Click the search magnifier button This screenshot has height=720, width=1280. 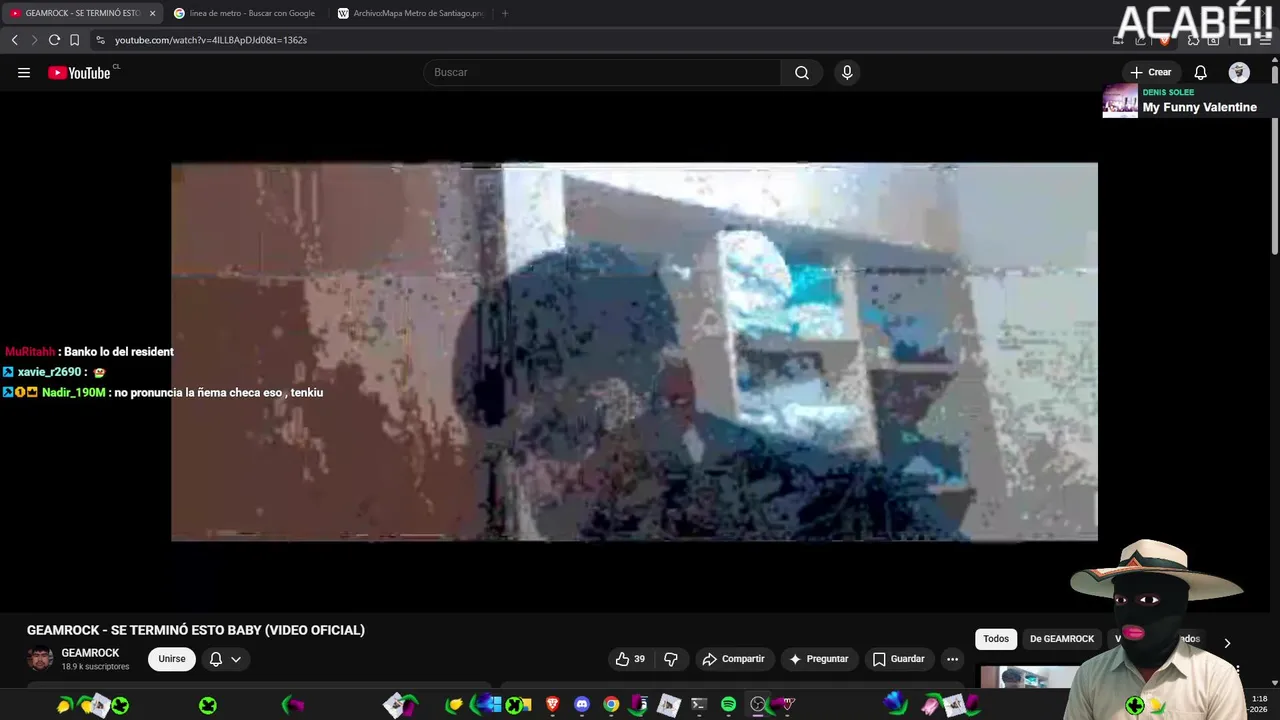[802, 72]
